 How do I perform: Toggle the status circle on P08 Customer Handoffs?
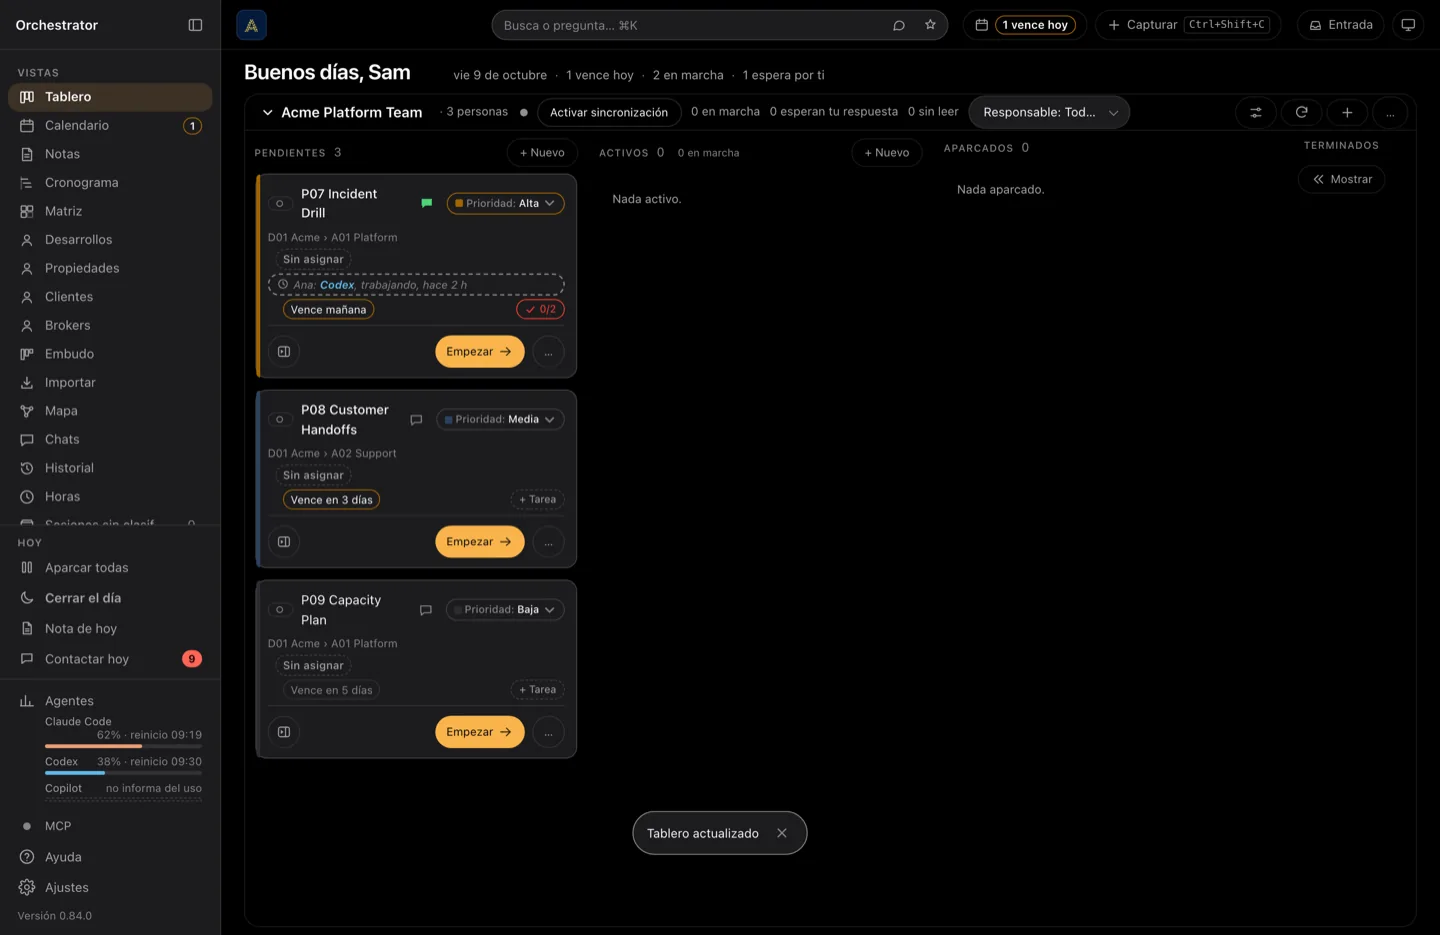280,419
